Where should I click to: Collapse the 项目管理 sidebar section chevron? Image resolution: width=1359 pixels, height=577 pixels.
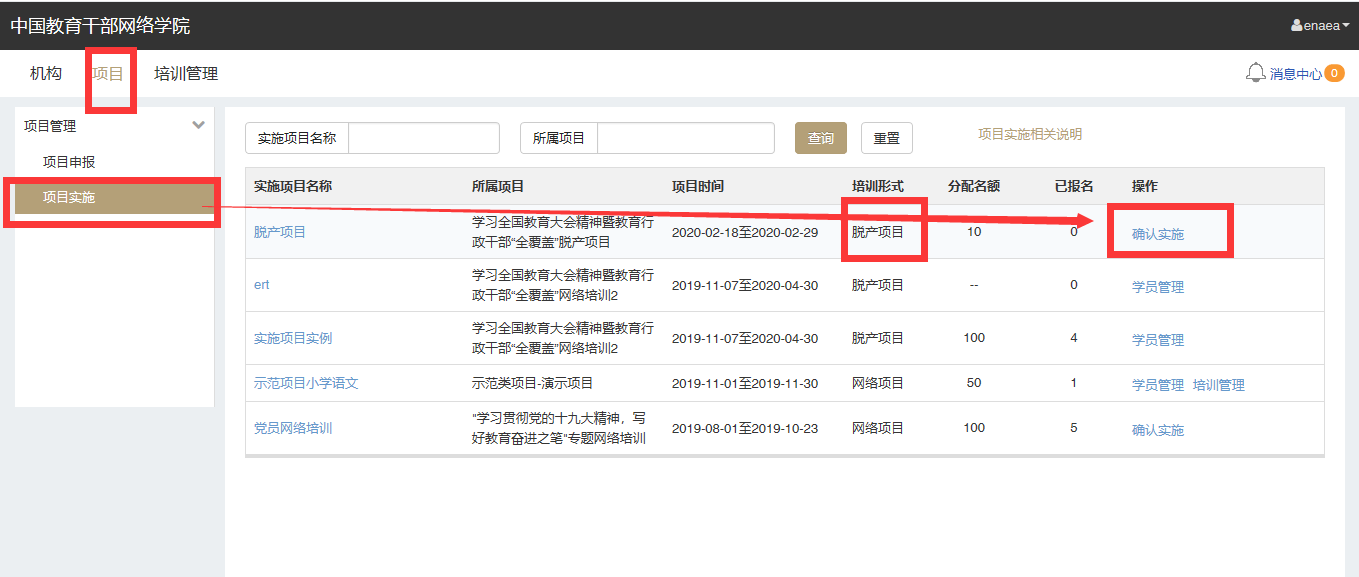click(x=198, y=125)
